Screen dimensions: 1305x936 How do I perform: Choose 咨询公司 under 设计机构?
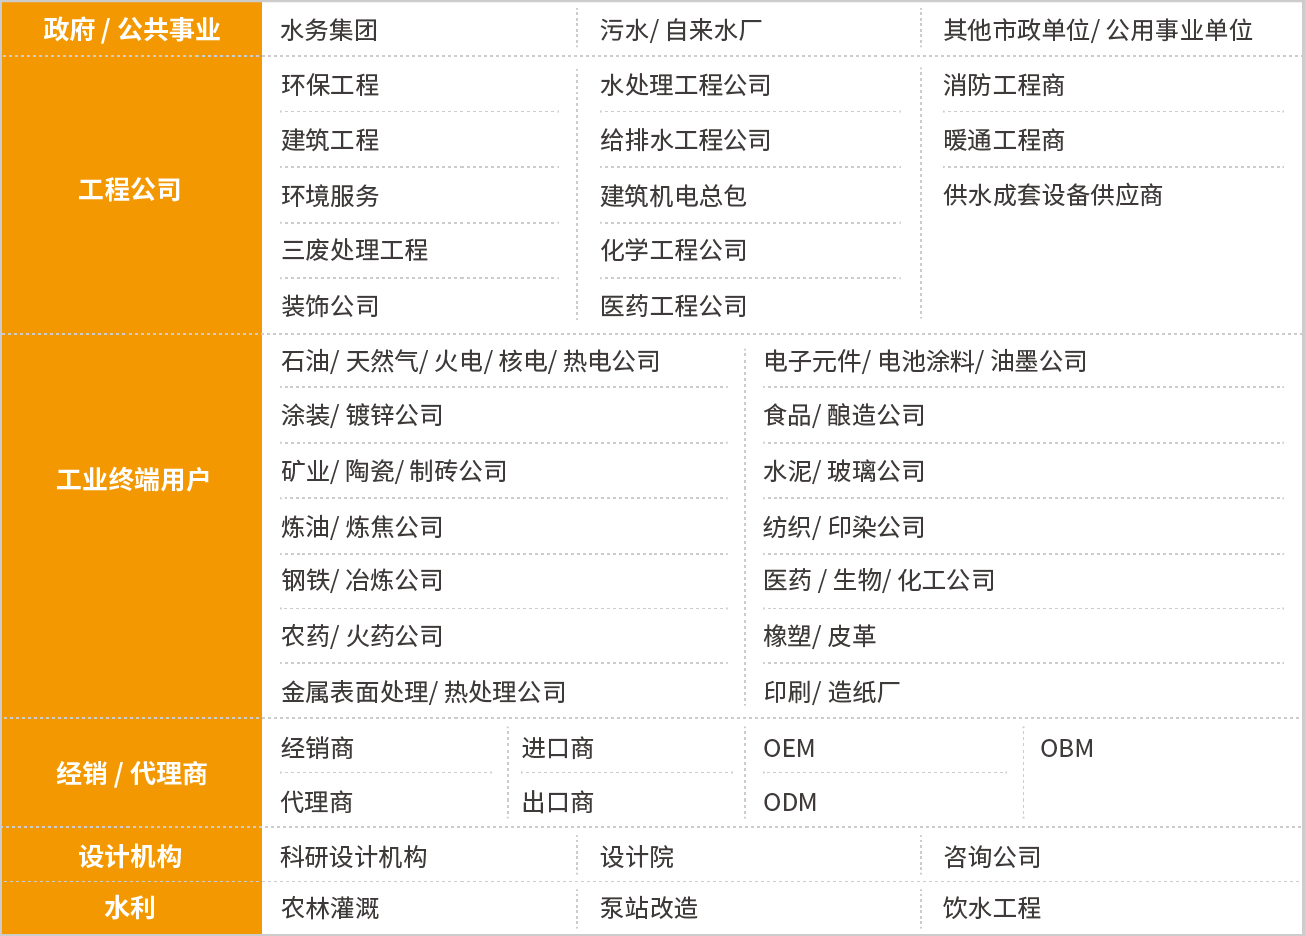tap(992, 858)
